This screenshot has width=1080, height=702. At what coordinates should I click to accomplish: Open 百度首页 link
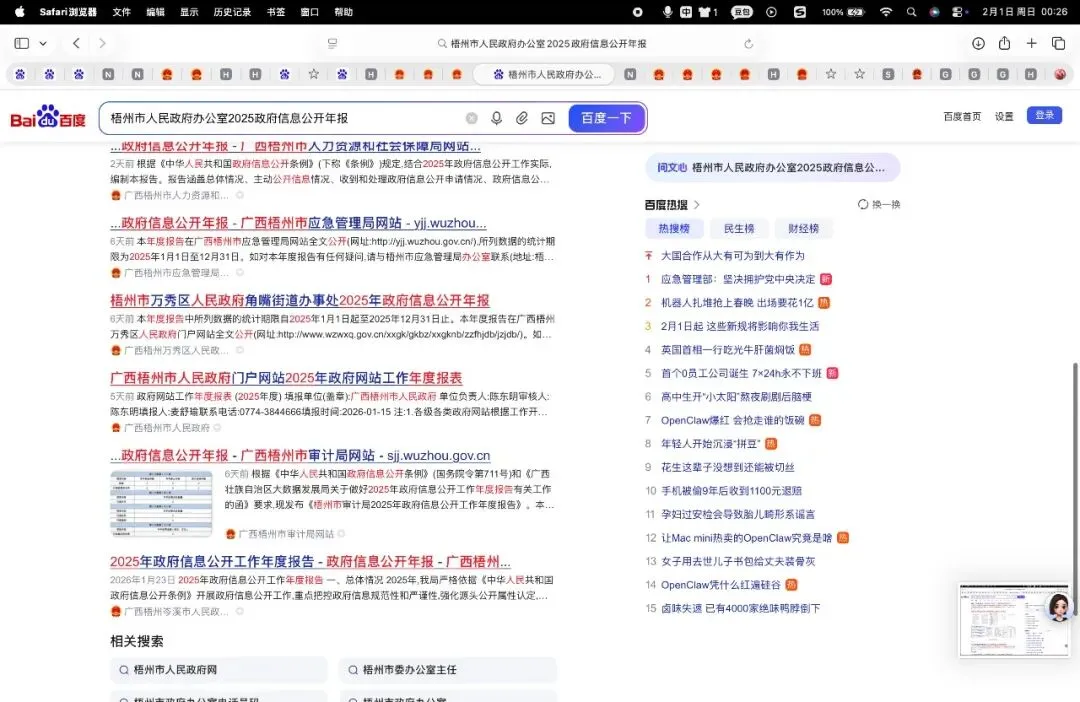point(962,116)
